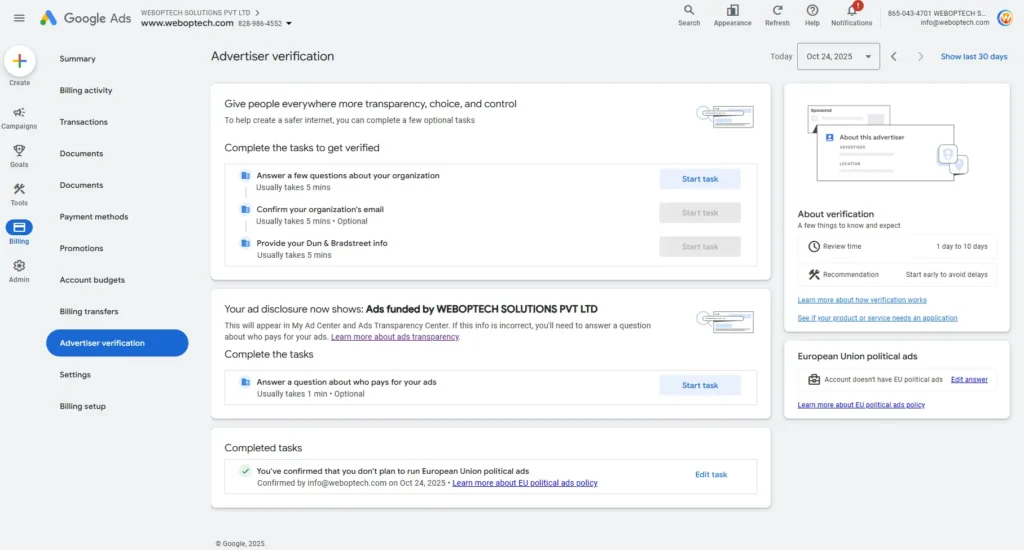
Task: Open Billing activity page
Action: [x=86, y=90]
